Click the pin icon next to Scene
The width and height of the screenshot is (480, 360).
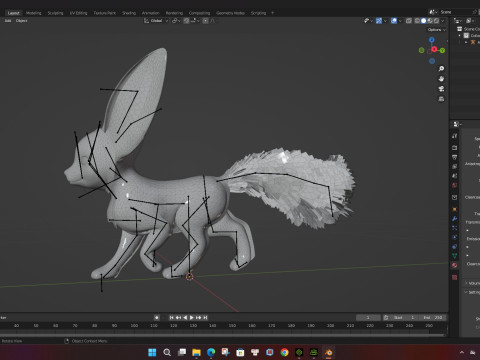475,12
